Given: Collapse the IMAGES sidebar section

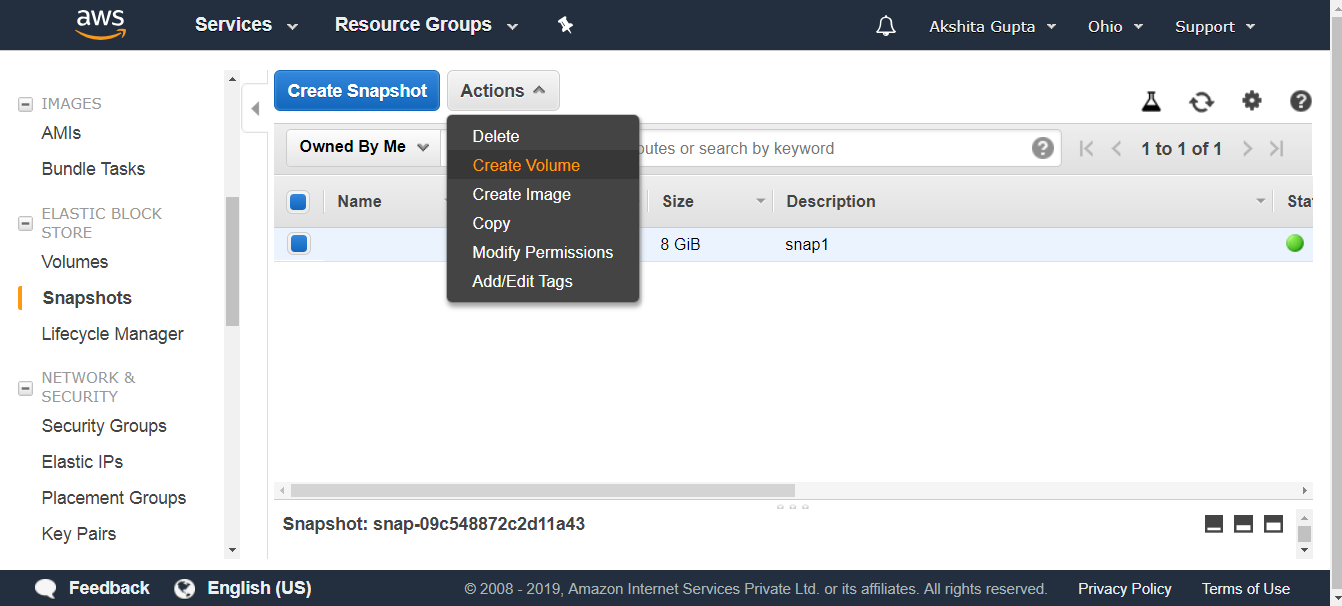Looking at the screenshot, I should [26, 104].
